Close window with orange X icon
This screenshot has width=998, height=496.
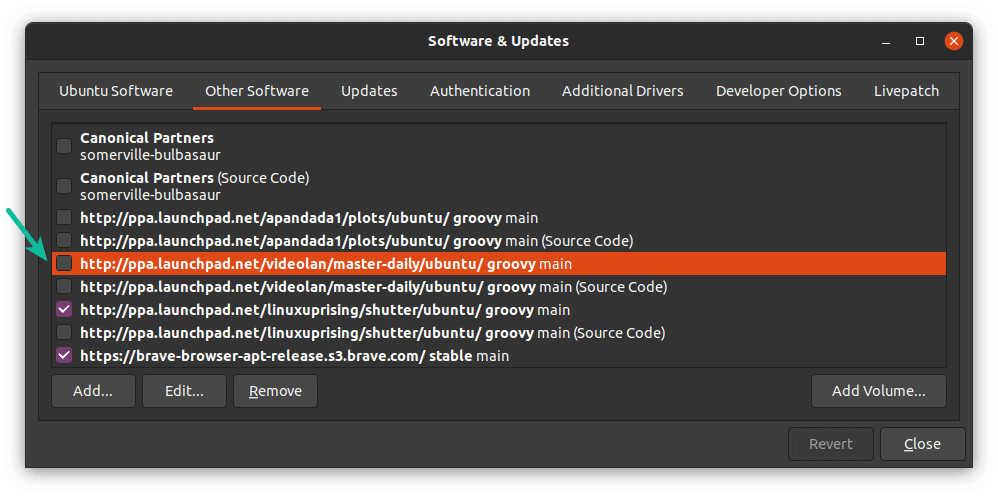click(x=953, y=41)
